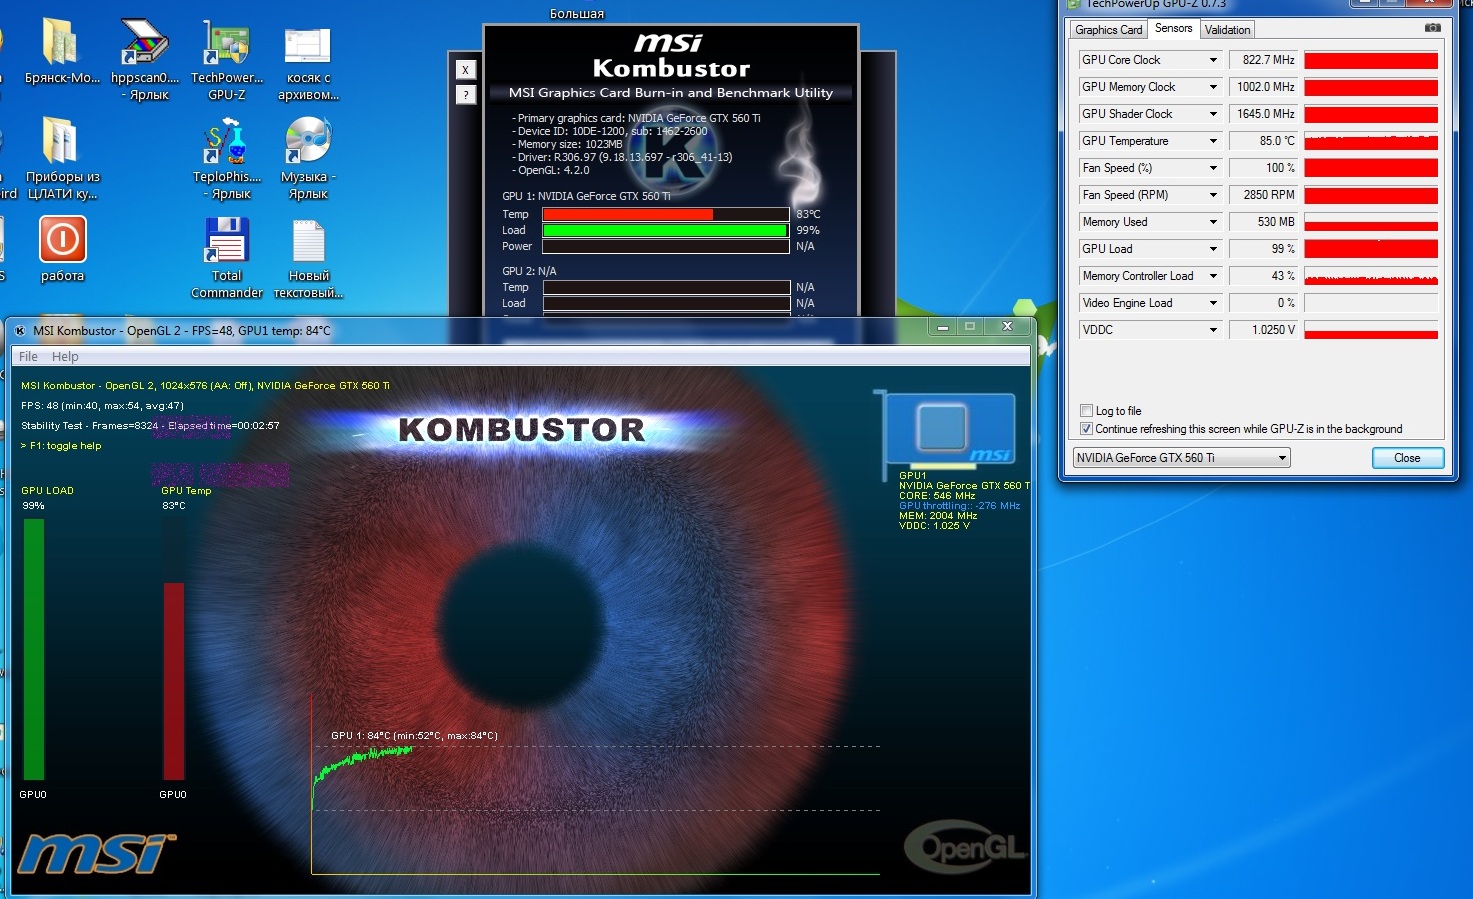Click the green GPU 1 Load bar
Image resolution: width=1473 pixels, height=899 pixels.
pos(666,230)
